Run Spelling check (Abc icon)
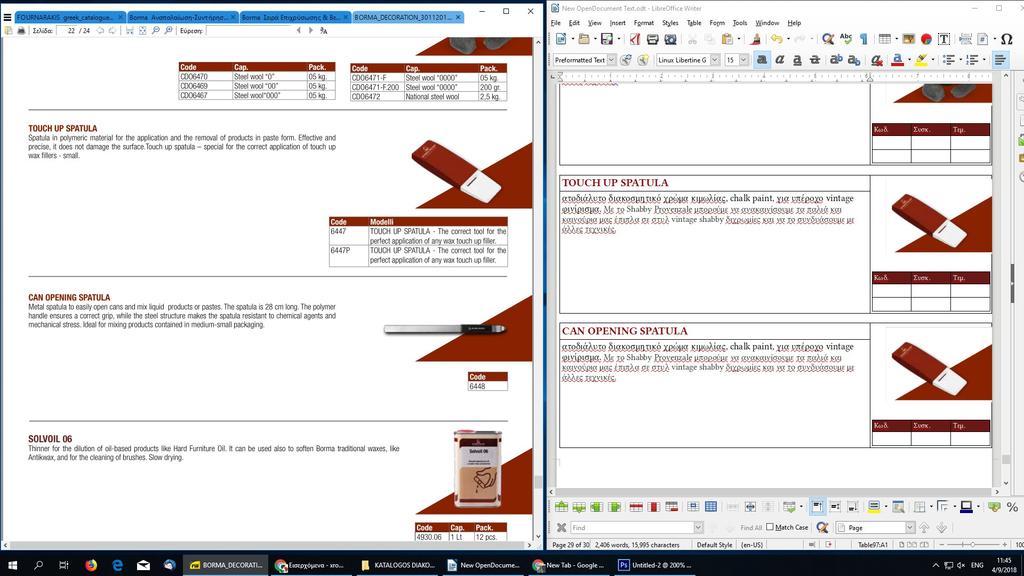The image size is (1024, 576). (x=846, y=40)
